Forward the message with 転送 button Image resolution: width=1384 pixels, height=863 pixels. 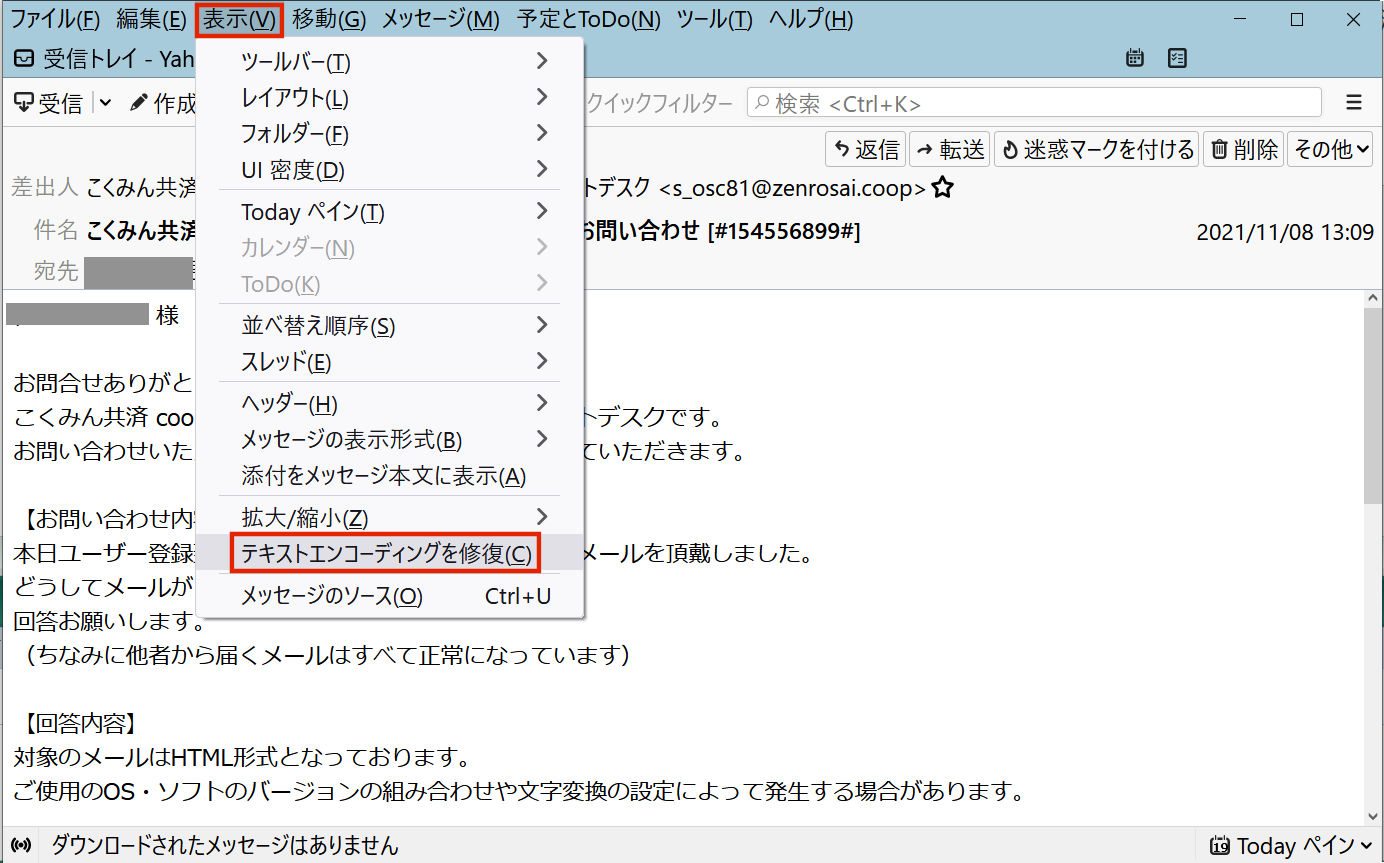point(949,150)
